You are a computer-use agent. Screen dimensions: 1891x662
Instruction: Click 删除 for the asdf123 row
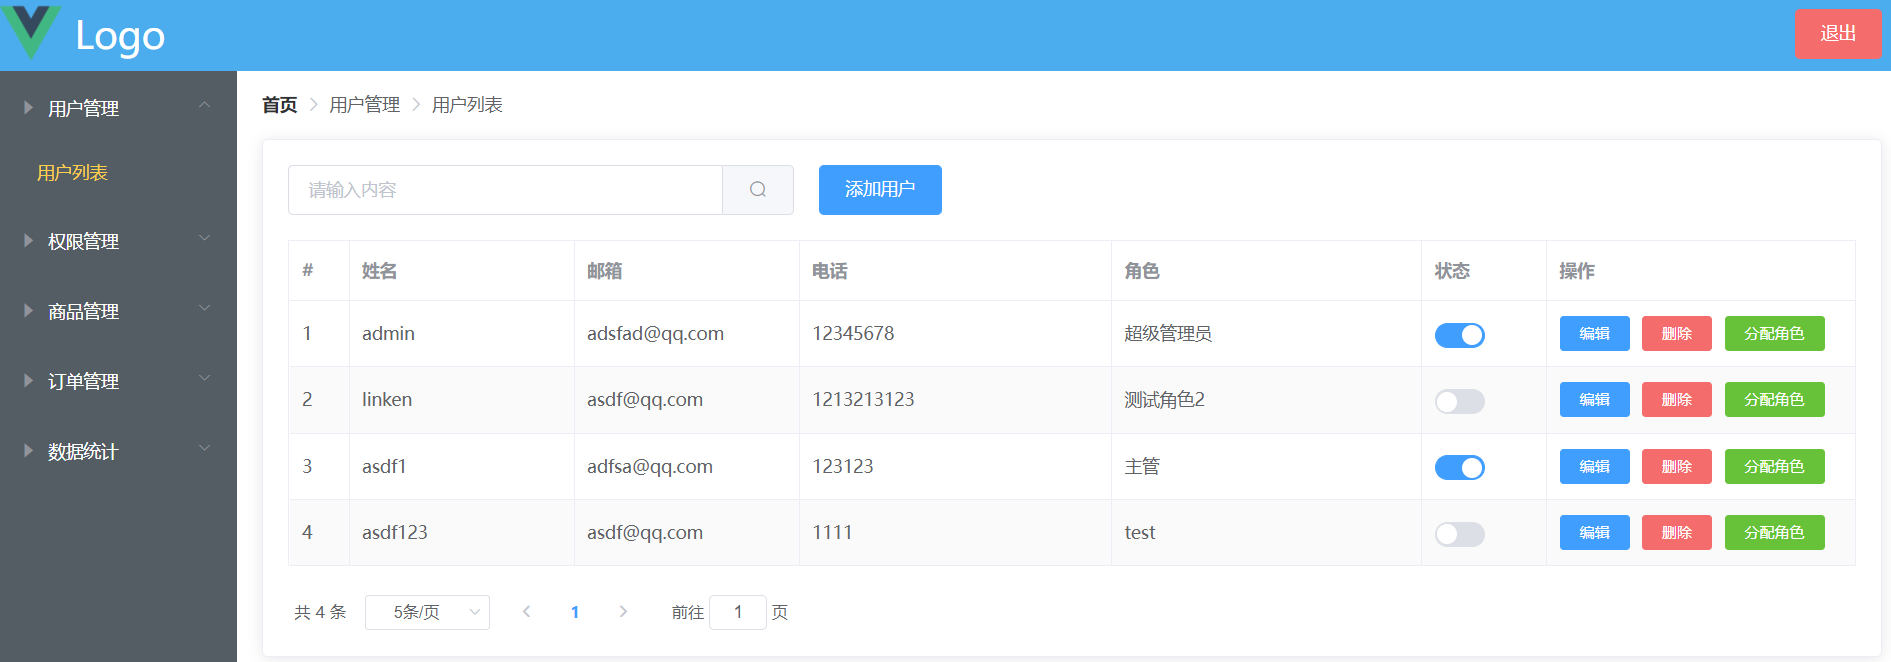1676,533
